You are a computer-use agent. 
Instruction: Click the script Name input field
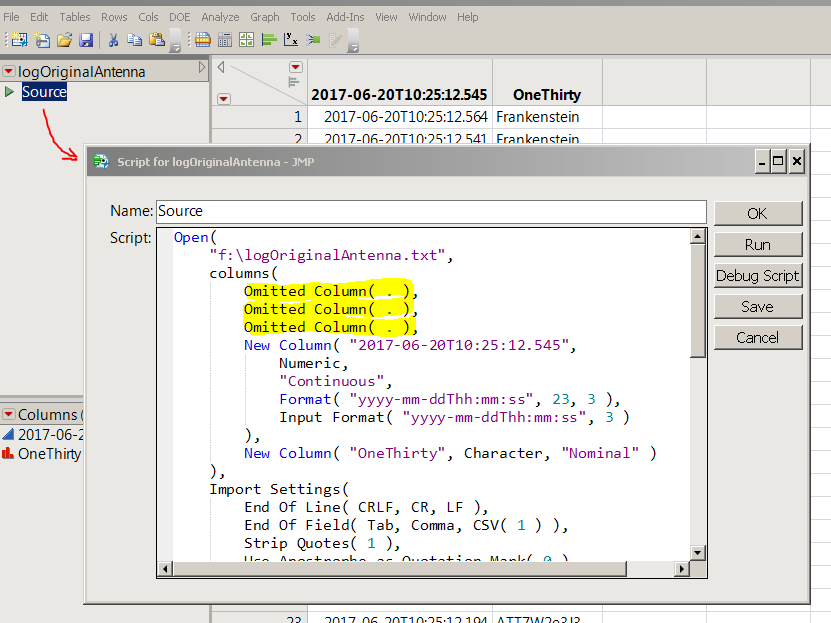(430, 211)
